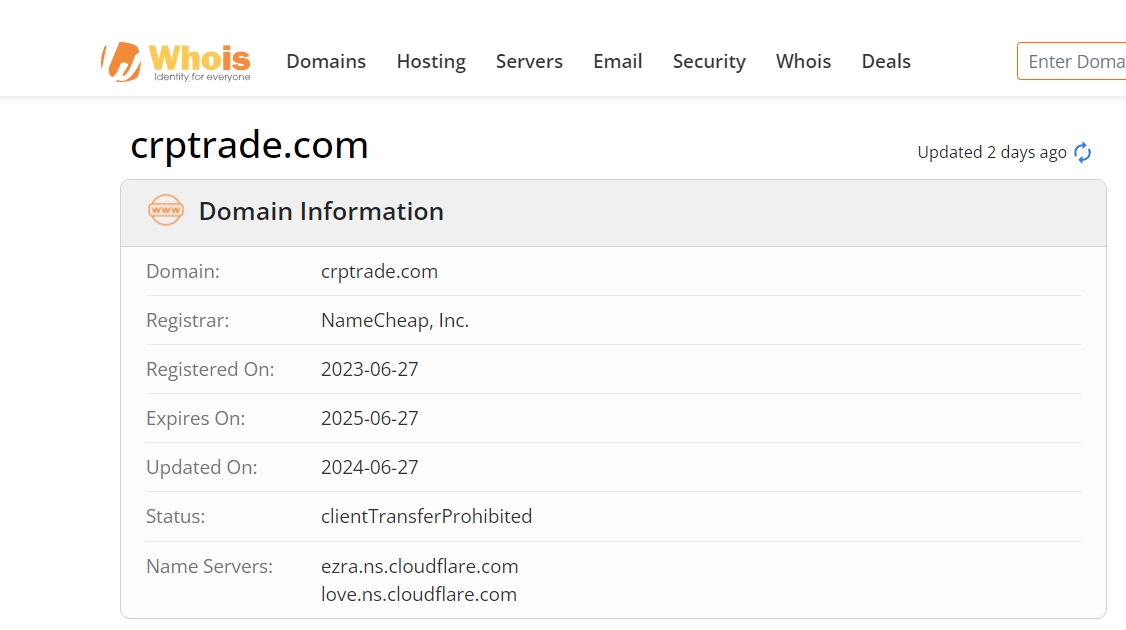Click the Registered On date 2023-06-27
The image size is (1126, 630).
tap(369, 369)
